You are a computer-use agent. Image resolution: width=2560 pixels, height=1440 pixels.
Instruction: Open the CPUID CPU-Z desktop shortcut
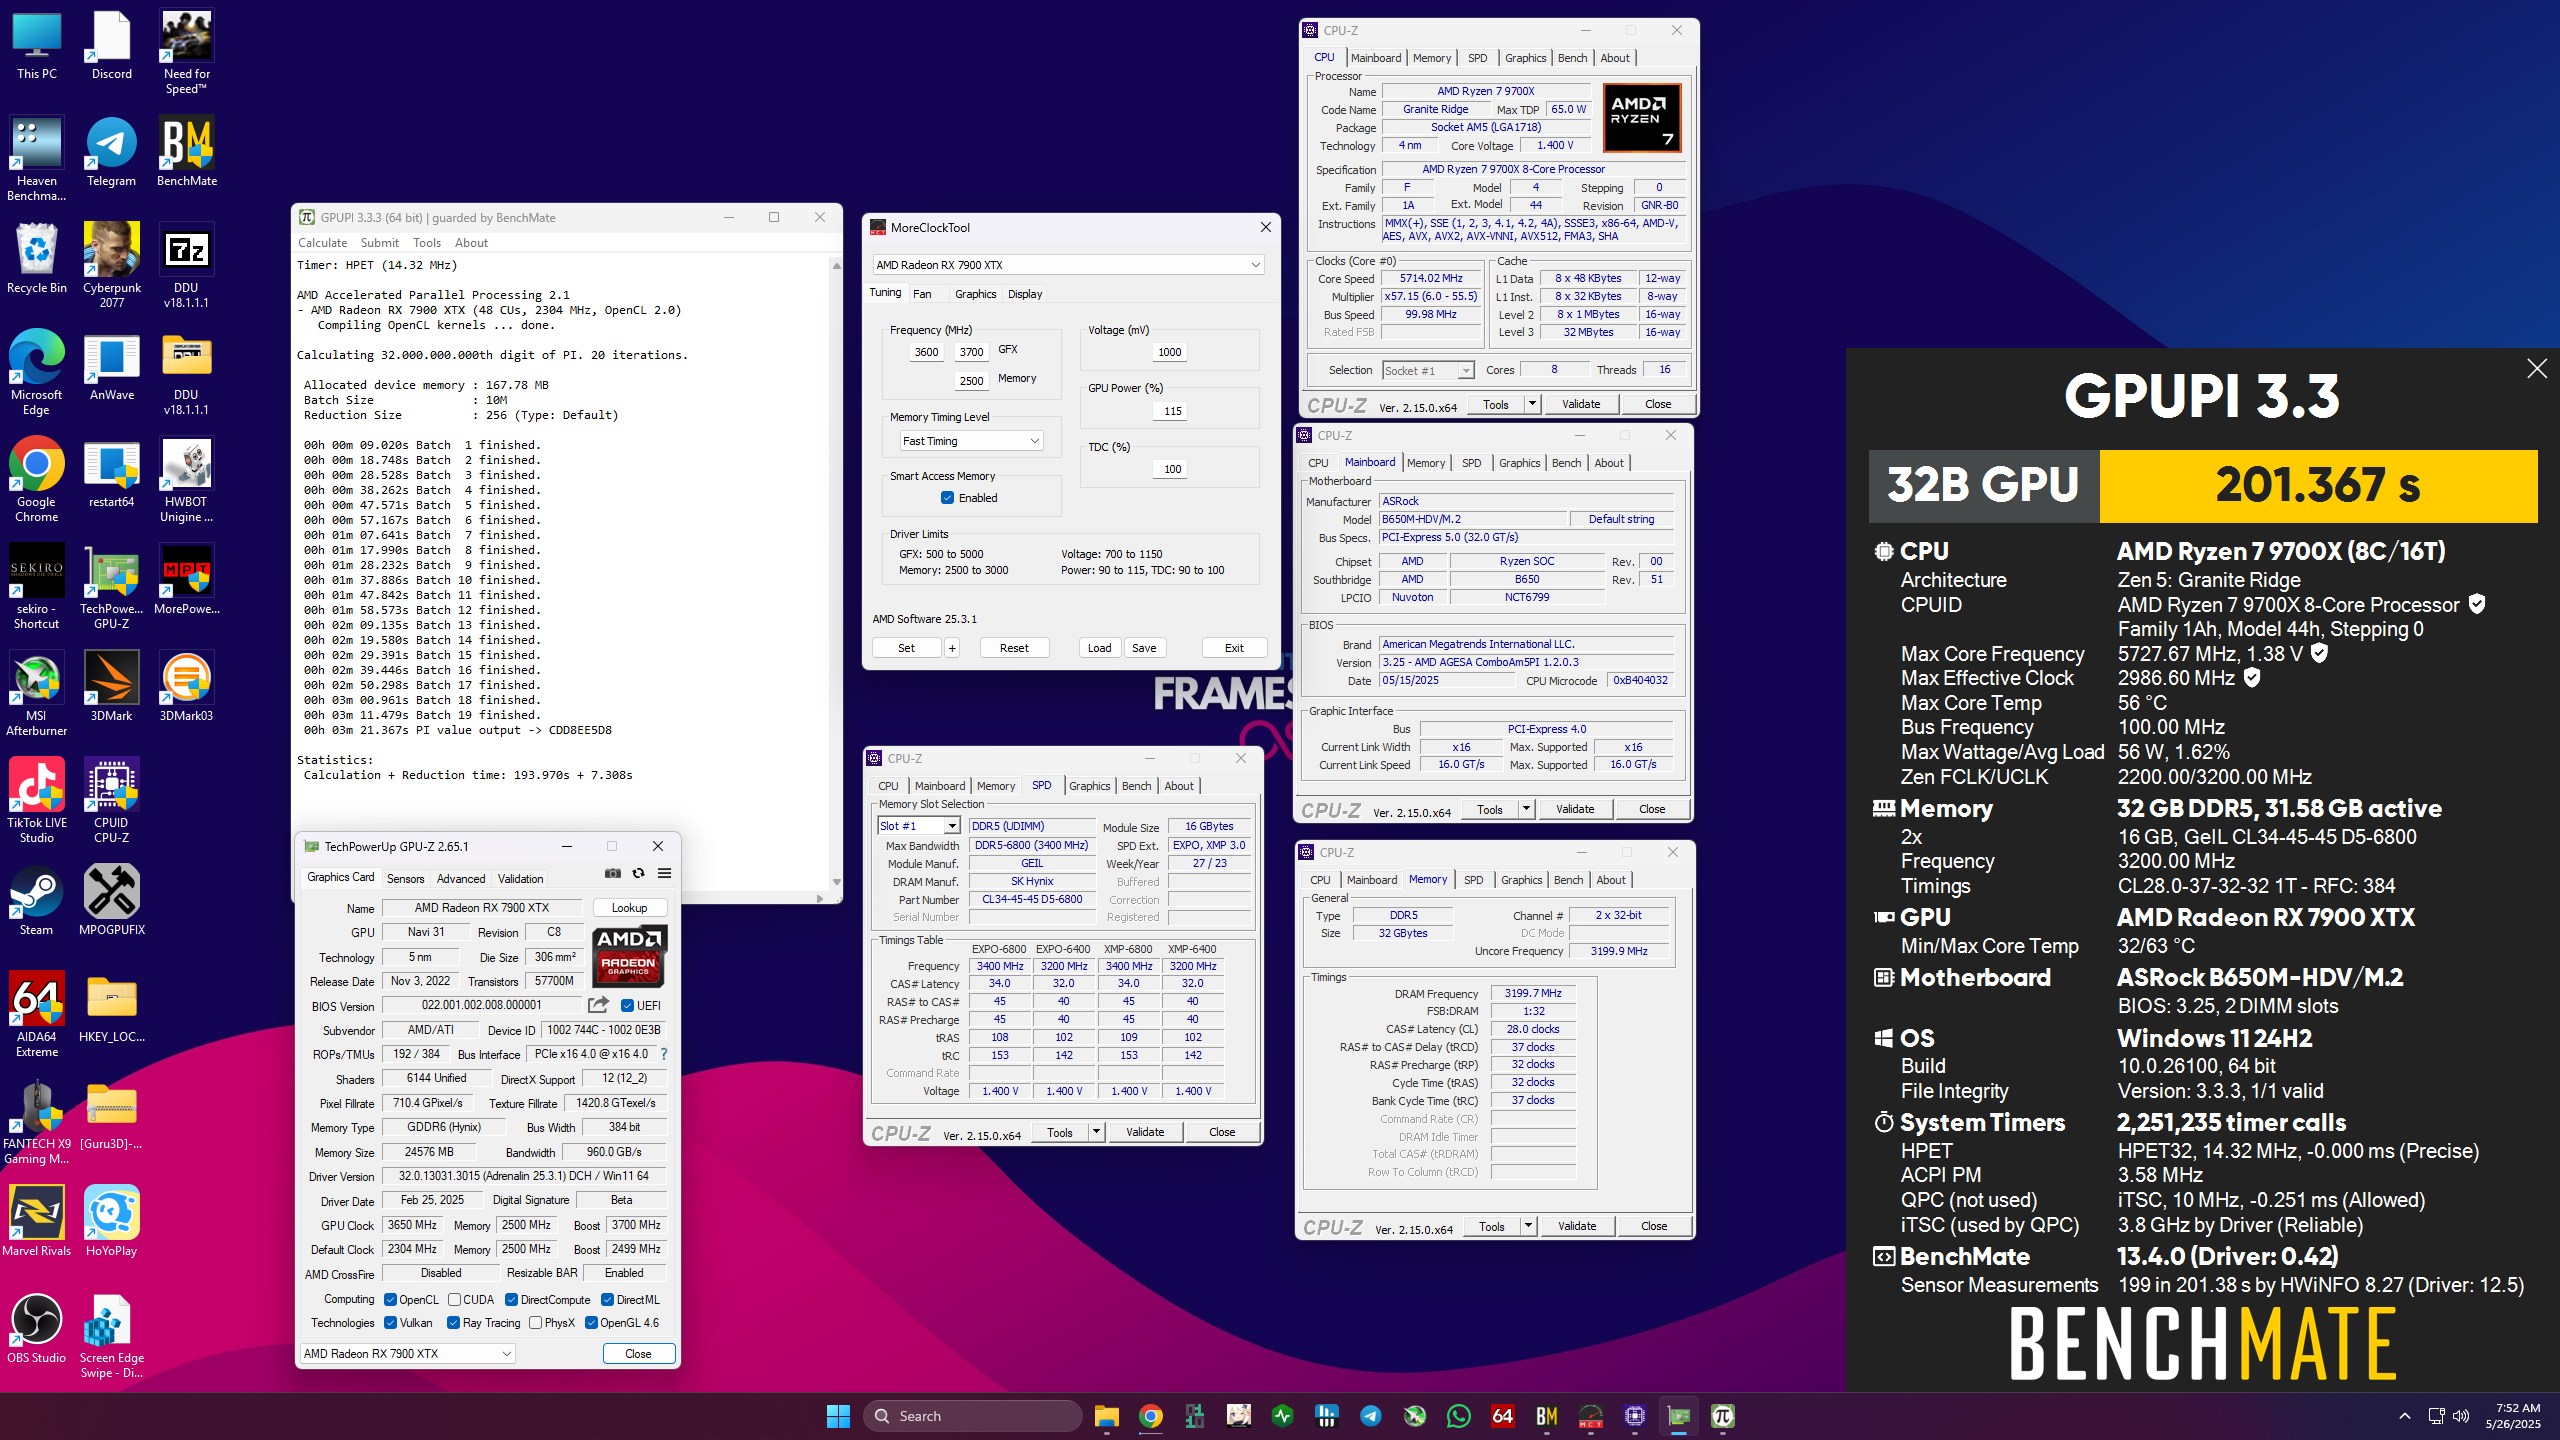(x=111, y=801)
